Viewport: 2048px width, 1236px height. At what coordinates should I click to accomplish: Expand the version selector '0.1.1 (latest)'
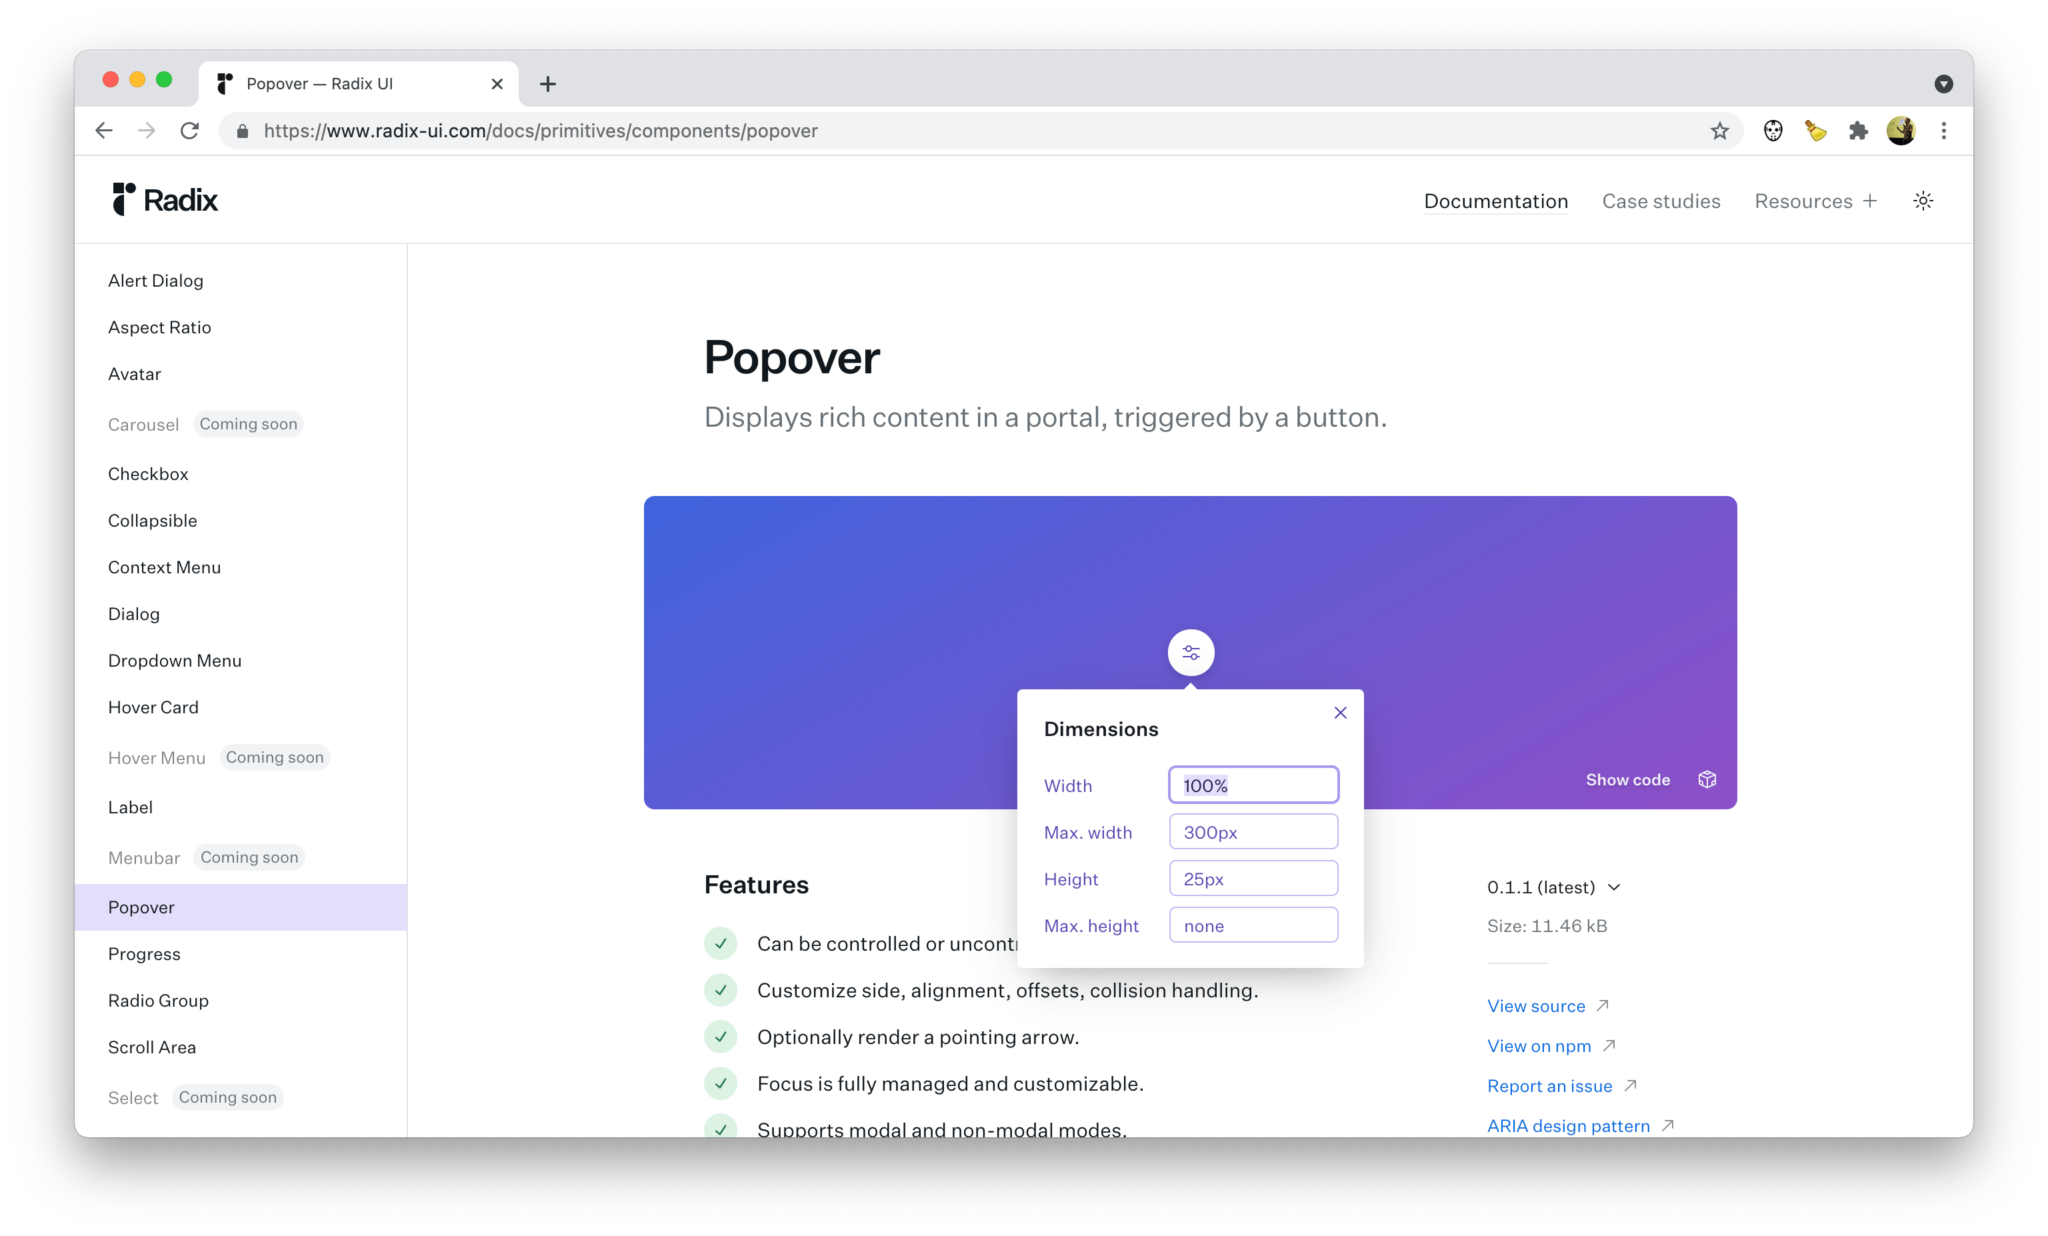[1554, 885]
